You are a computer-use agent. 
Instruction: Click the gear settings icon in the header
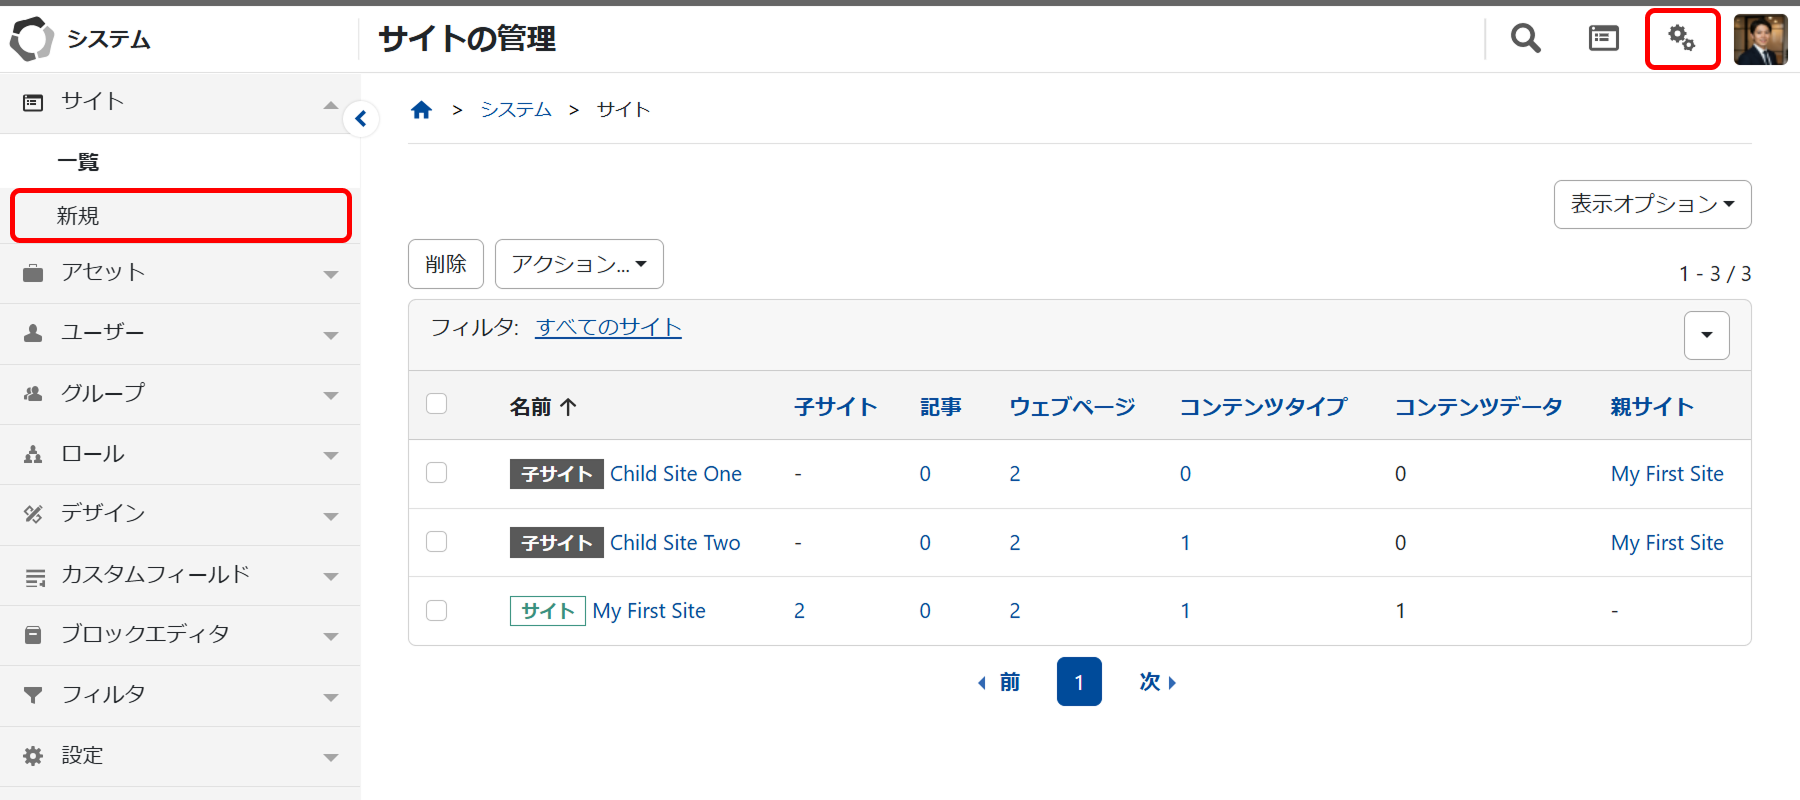(x=1683, y=38)
